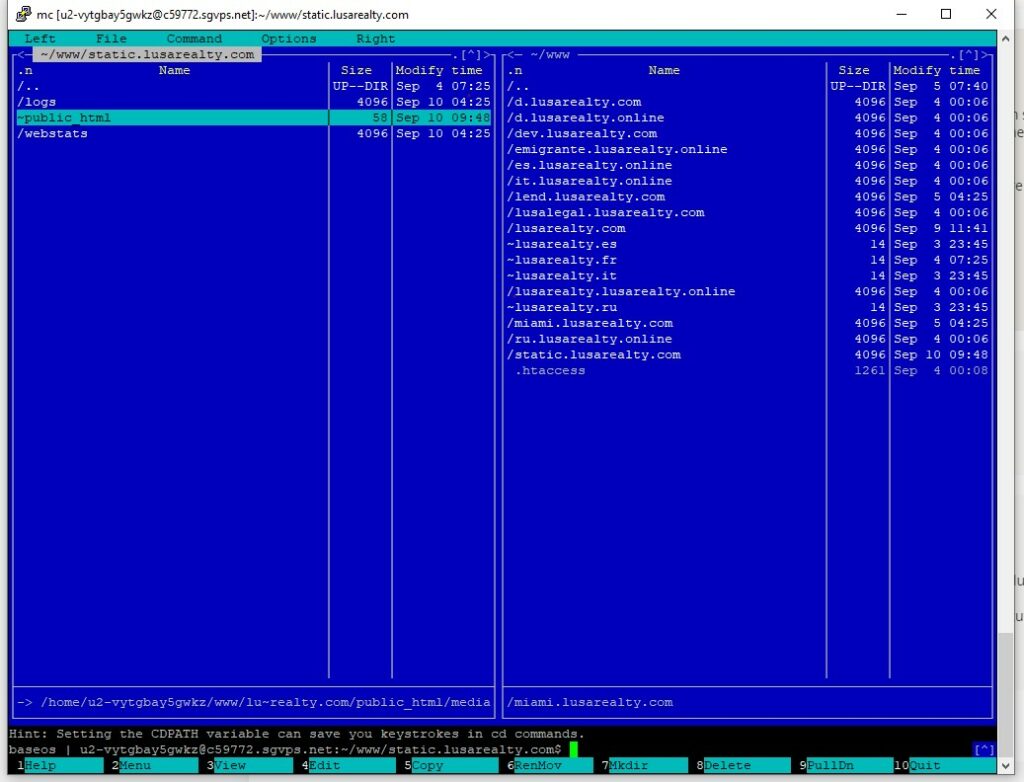
Task: Click right panel history forward arrow
Action: coord(985,55)
